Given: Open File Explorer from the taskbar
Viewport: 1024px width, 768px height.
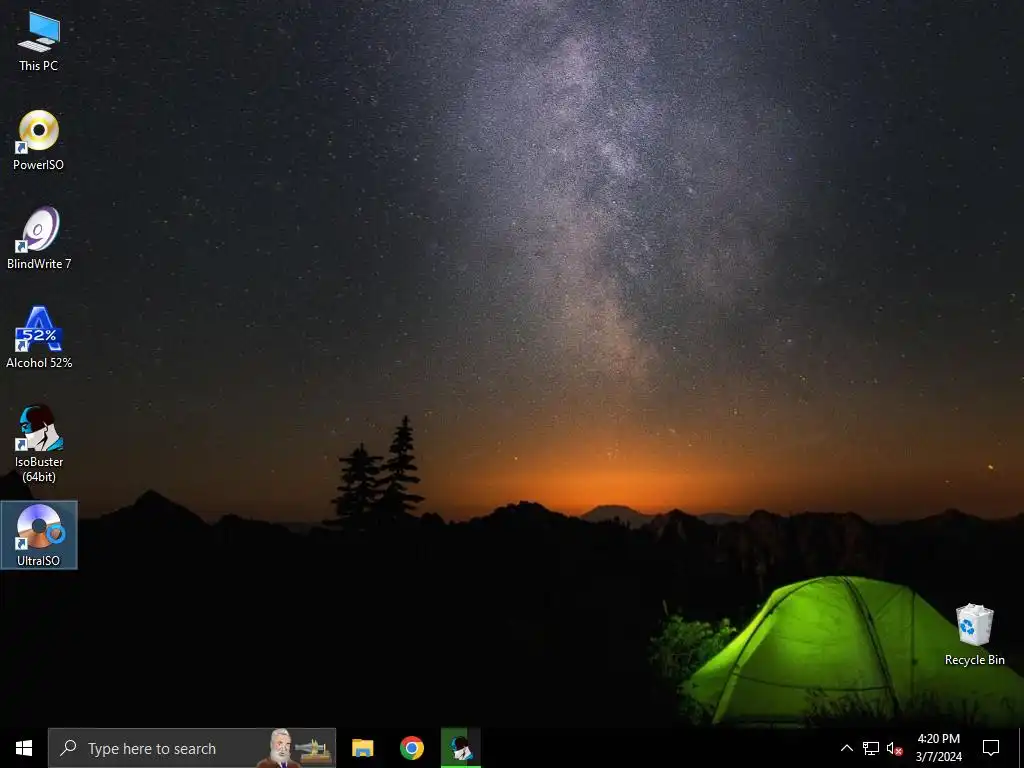Looking at the screenshot, I should [x=362, y=748].
